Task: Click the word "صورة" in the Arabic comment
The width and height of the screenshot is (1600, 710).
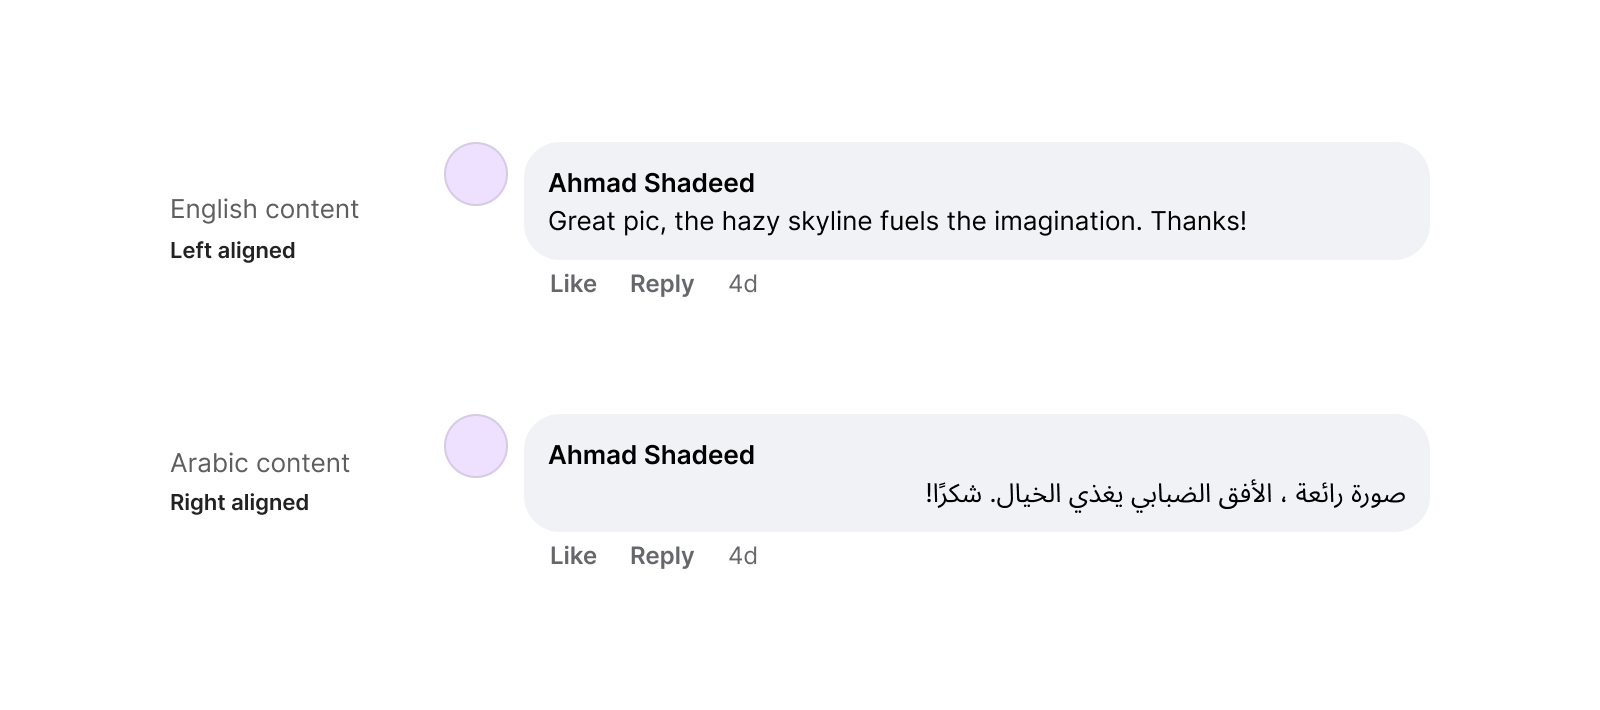Action: pyautogui.click(x=1376, y=494)
